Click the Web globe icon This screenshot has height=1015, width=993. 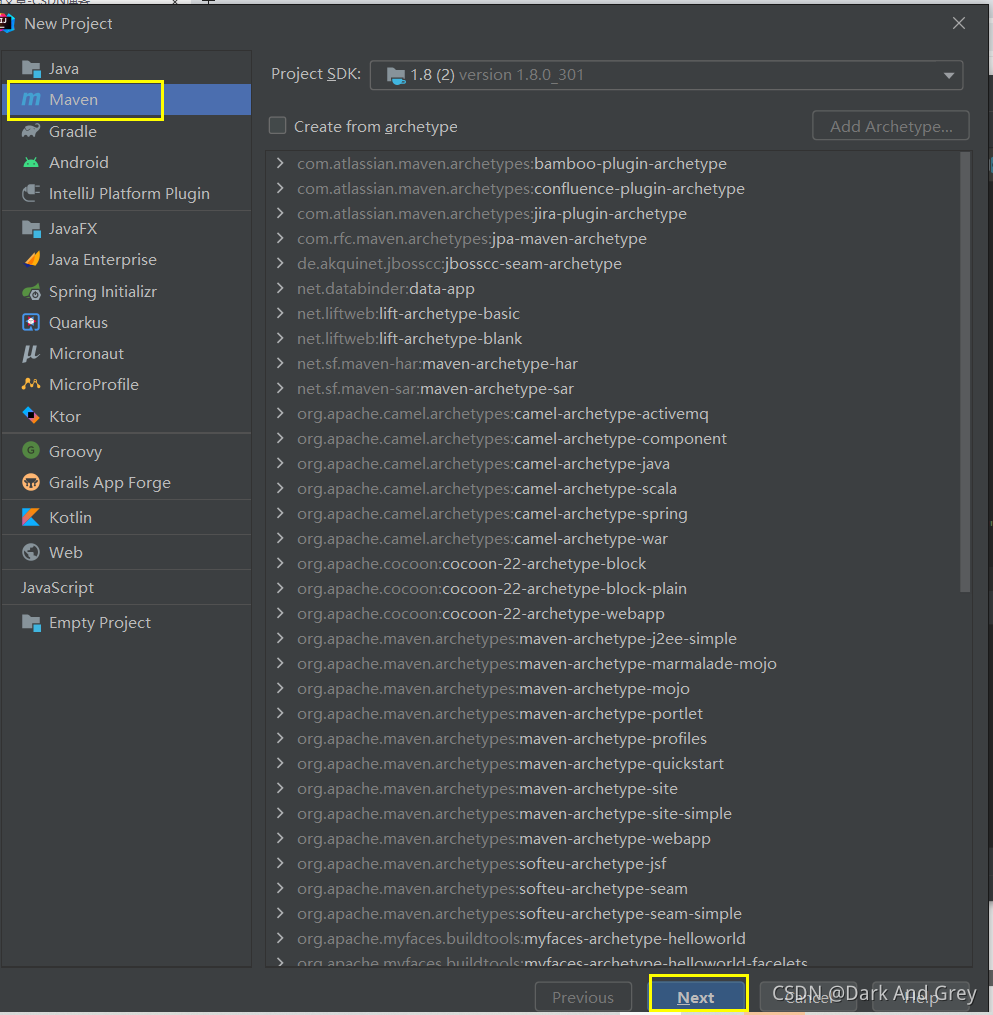click(31, 552)
